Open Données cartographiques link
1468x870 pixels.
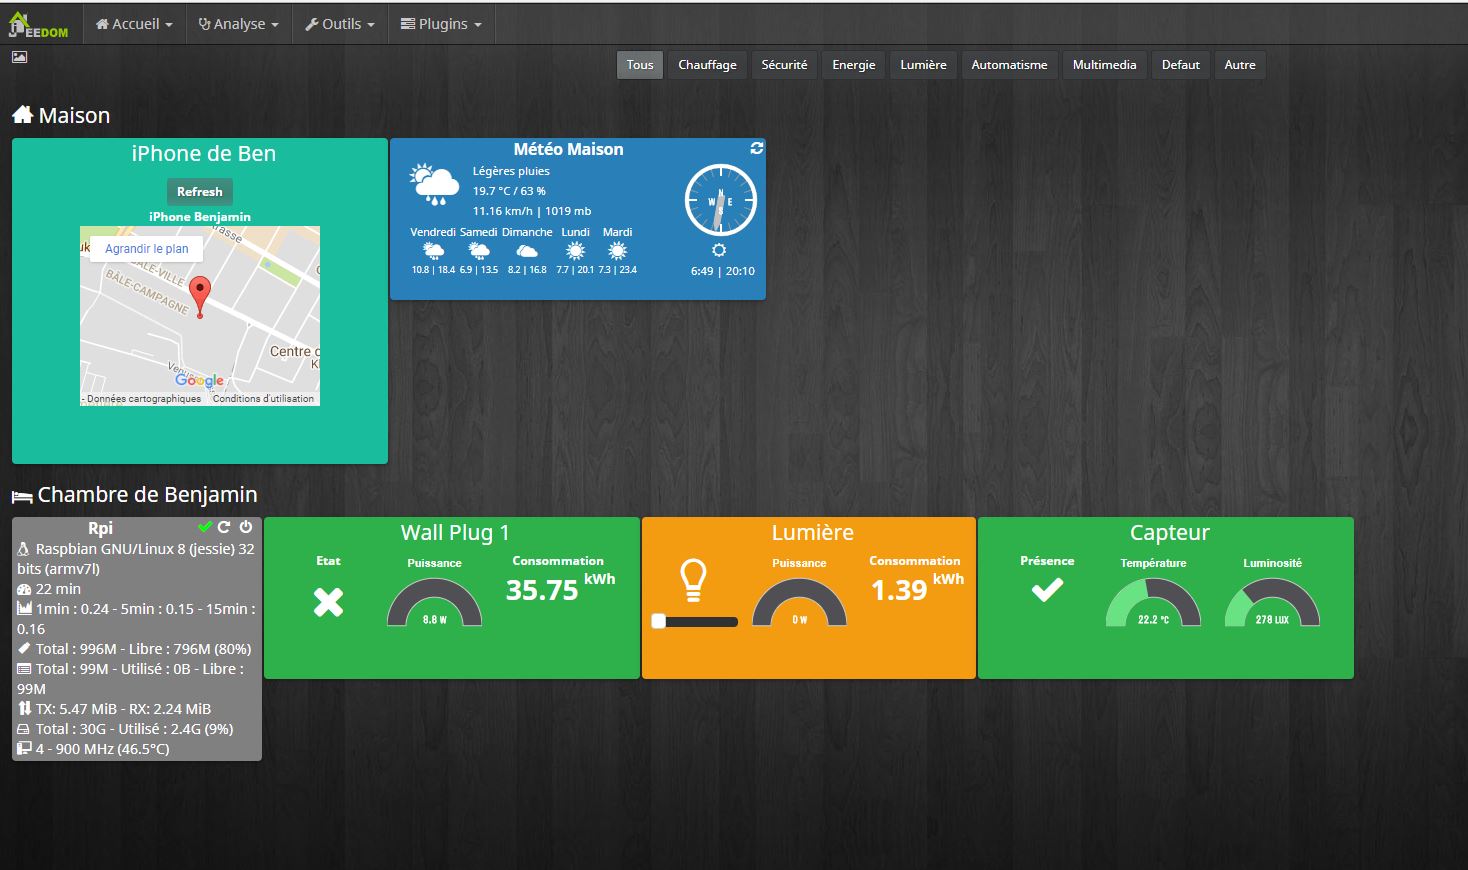pos(143,398)
